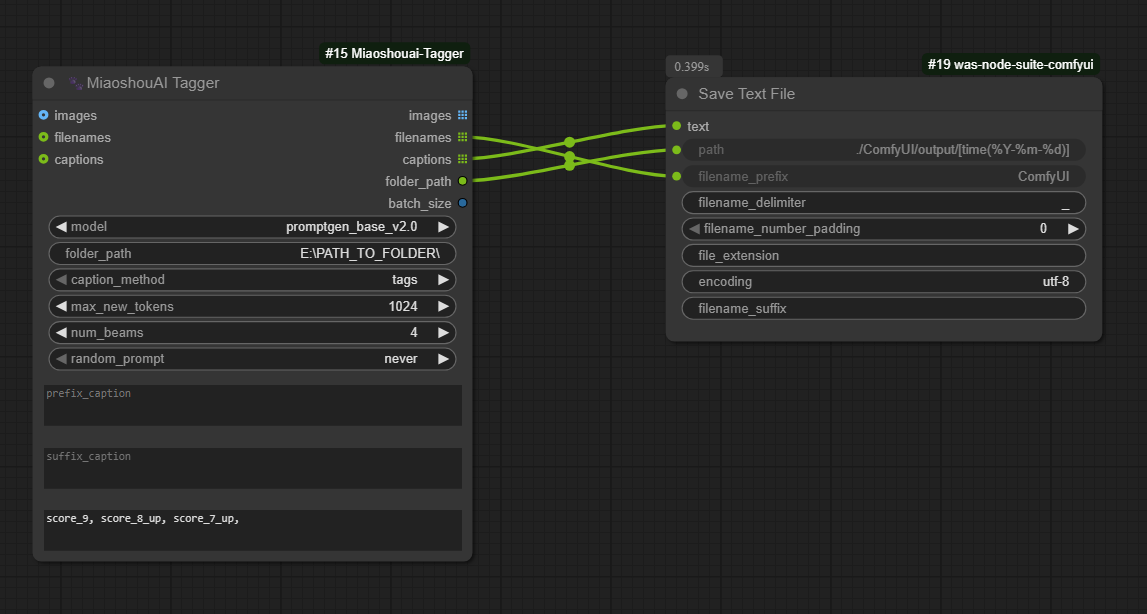
Task: Click the filenames output grid socket
Action: tap(462, 138)
